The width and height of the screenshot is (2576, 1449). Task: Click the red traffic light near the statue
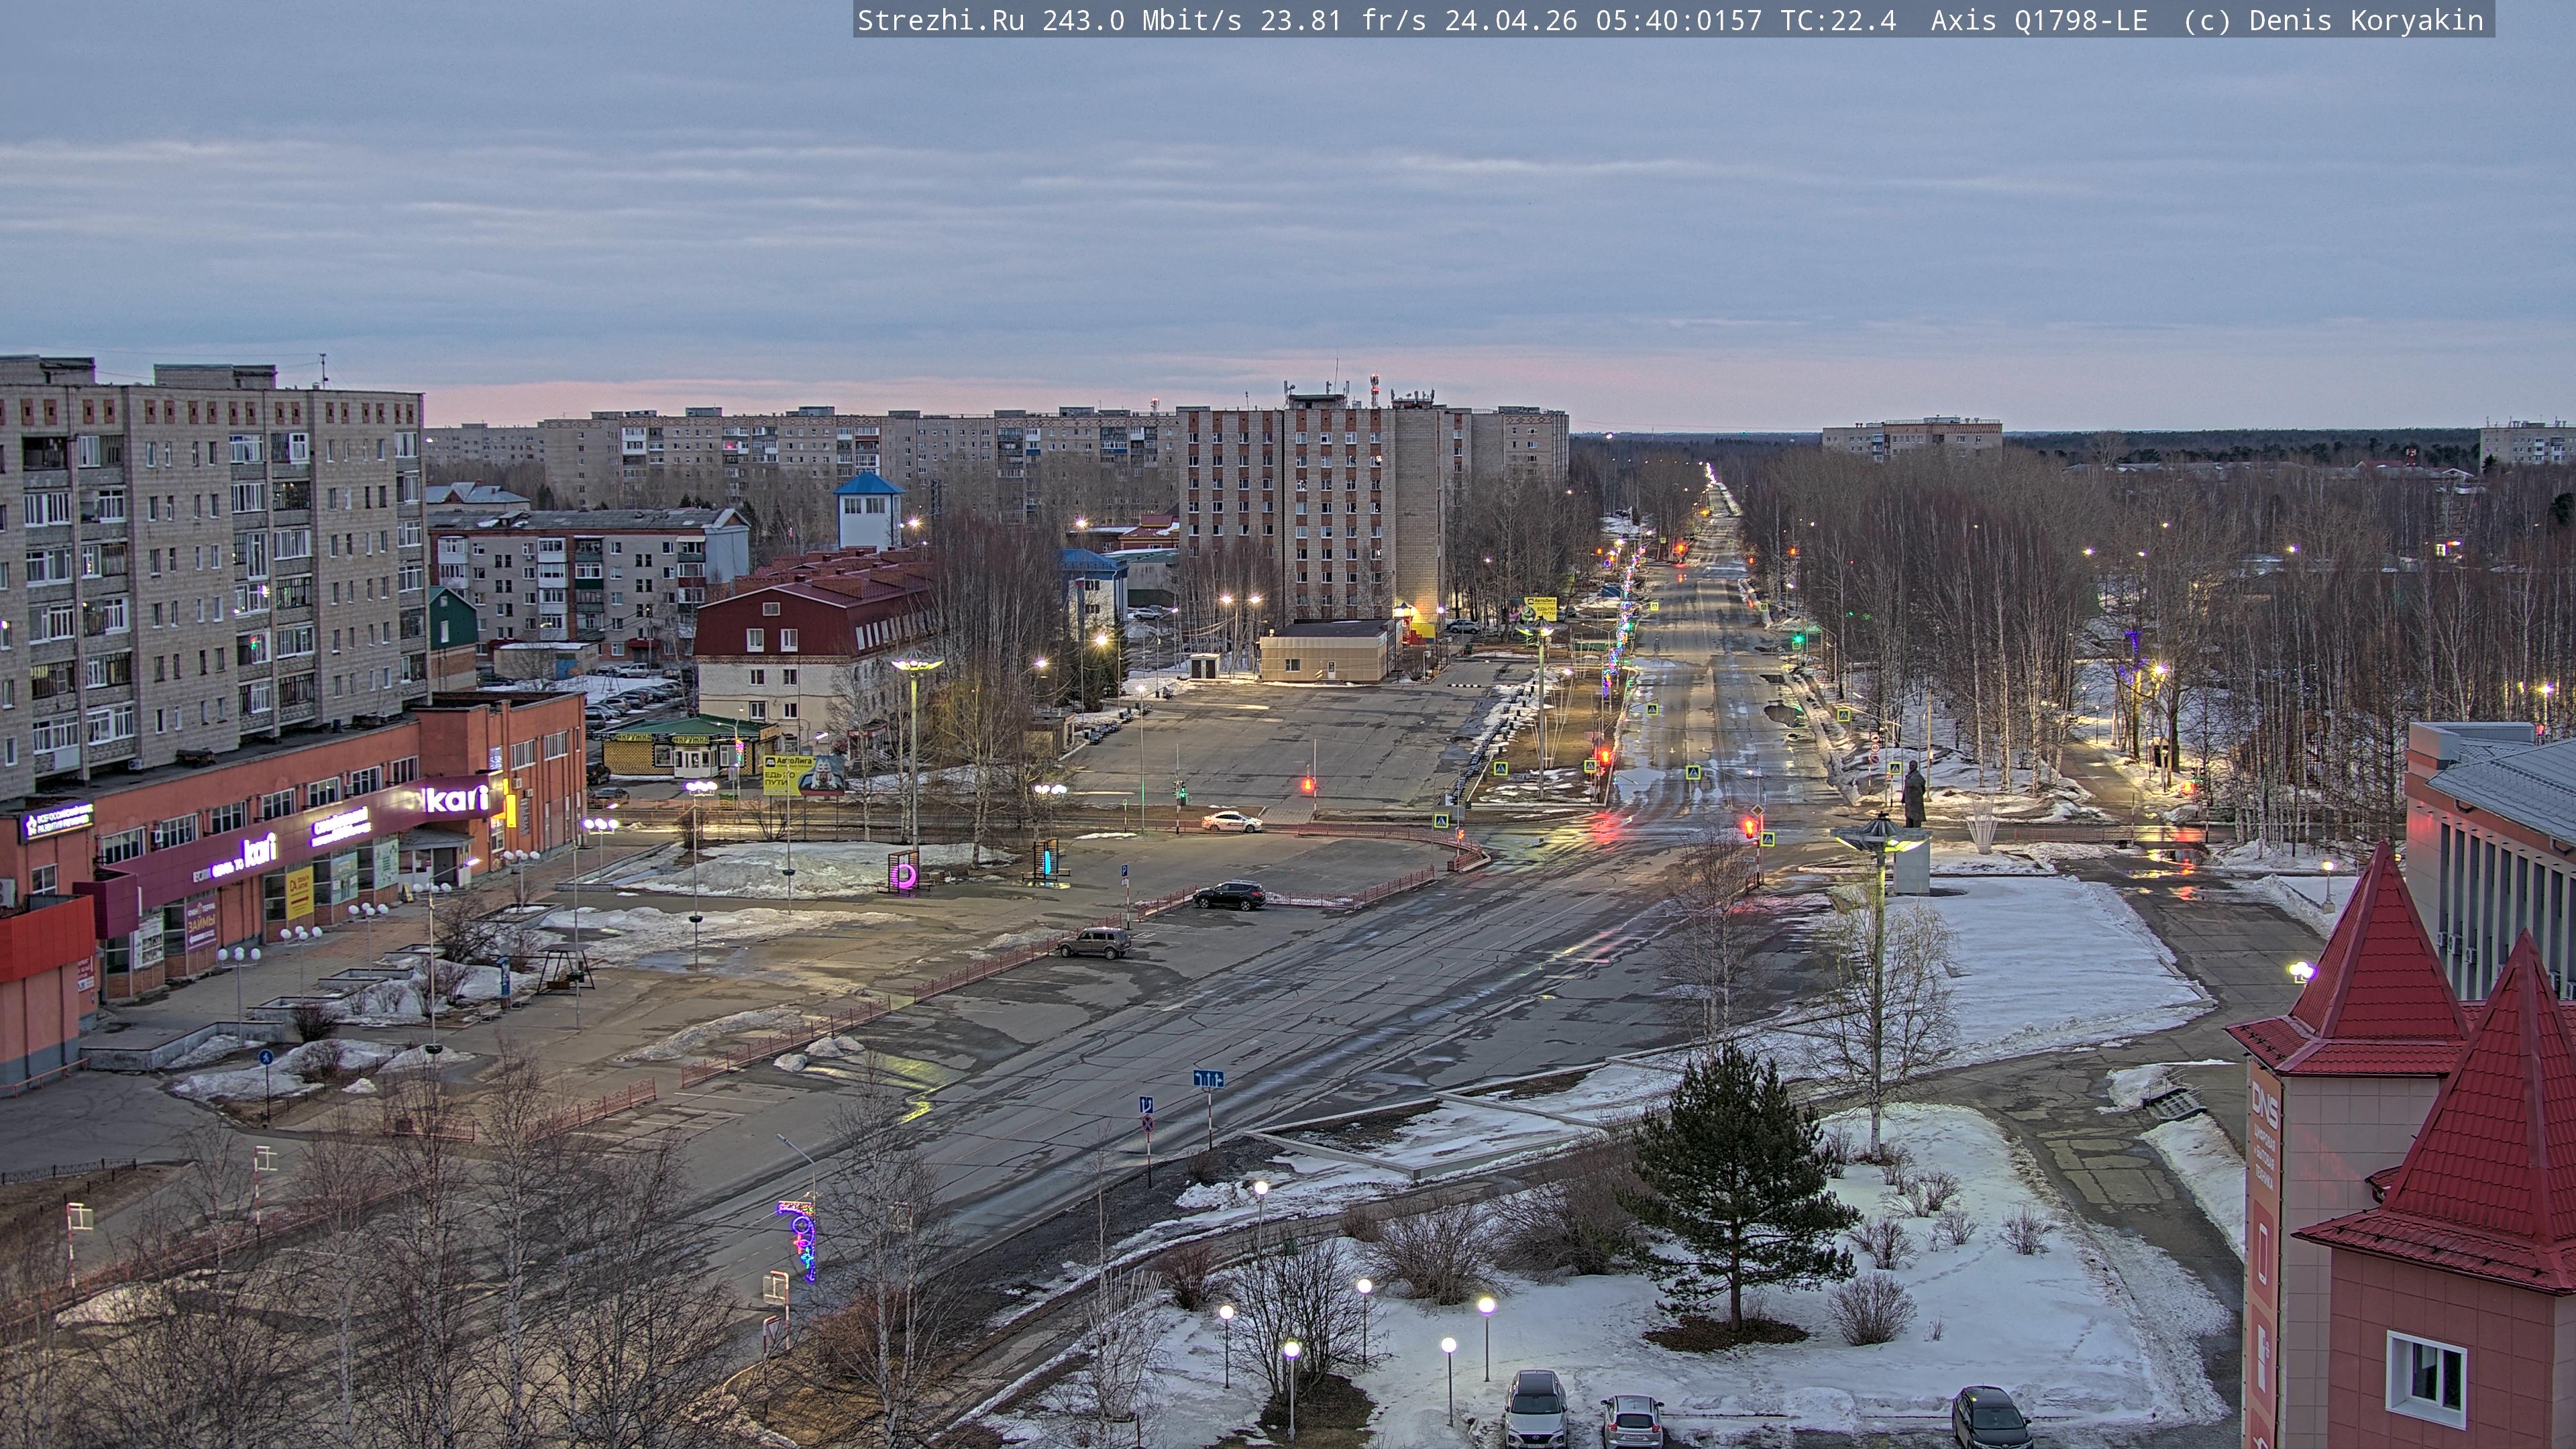pos(1749,827)
